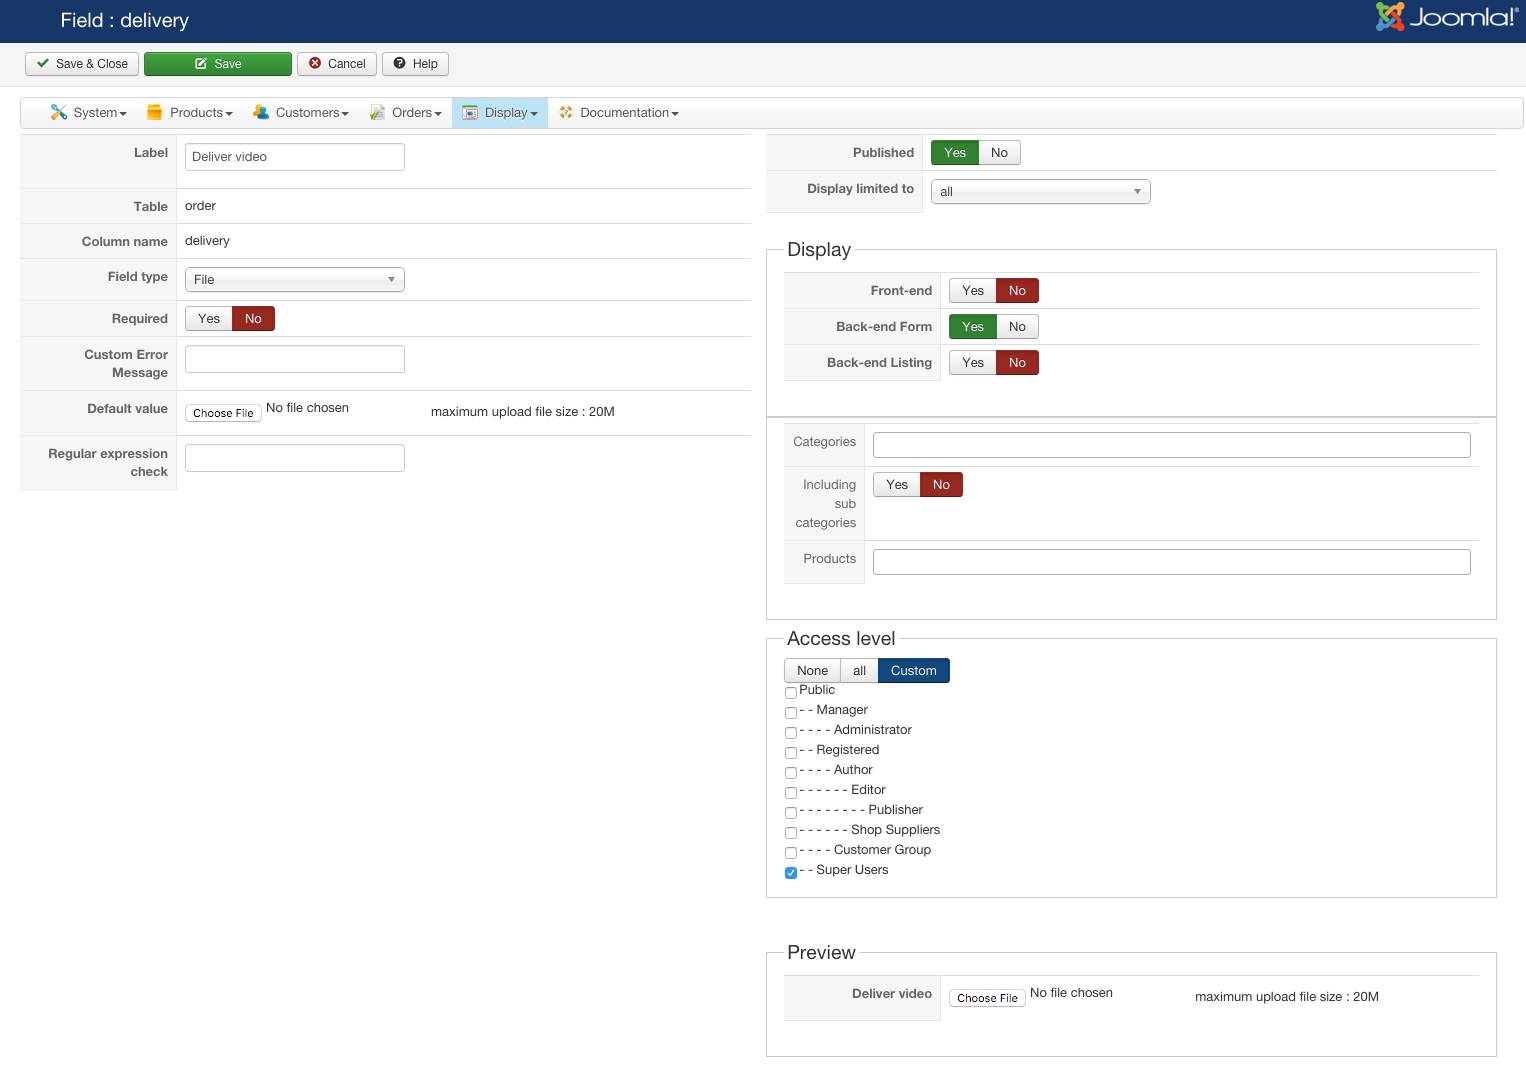Viewport: 1526px width, 1075px height.
Task: Set Published to No
Action: coord(999,153)
